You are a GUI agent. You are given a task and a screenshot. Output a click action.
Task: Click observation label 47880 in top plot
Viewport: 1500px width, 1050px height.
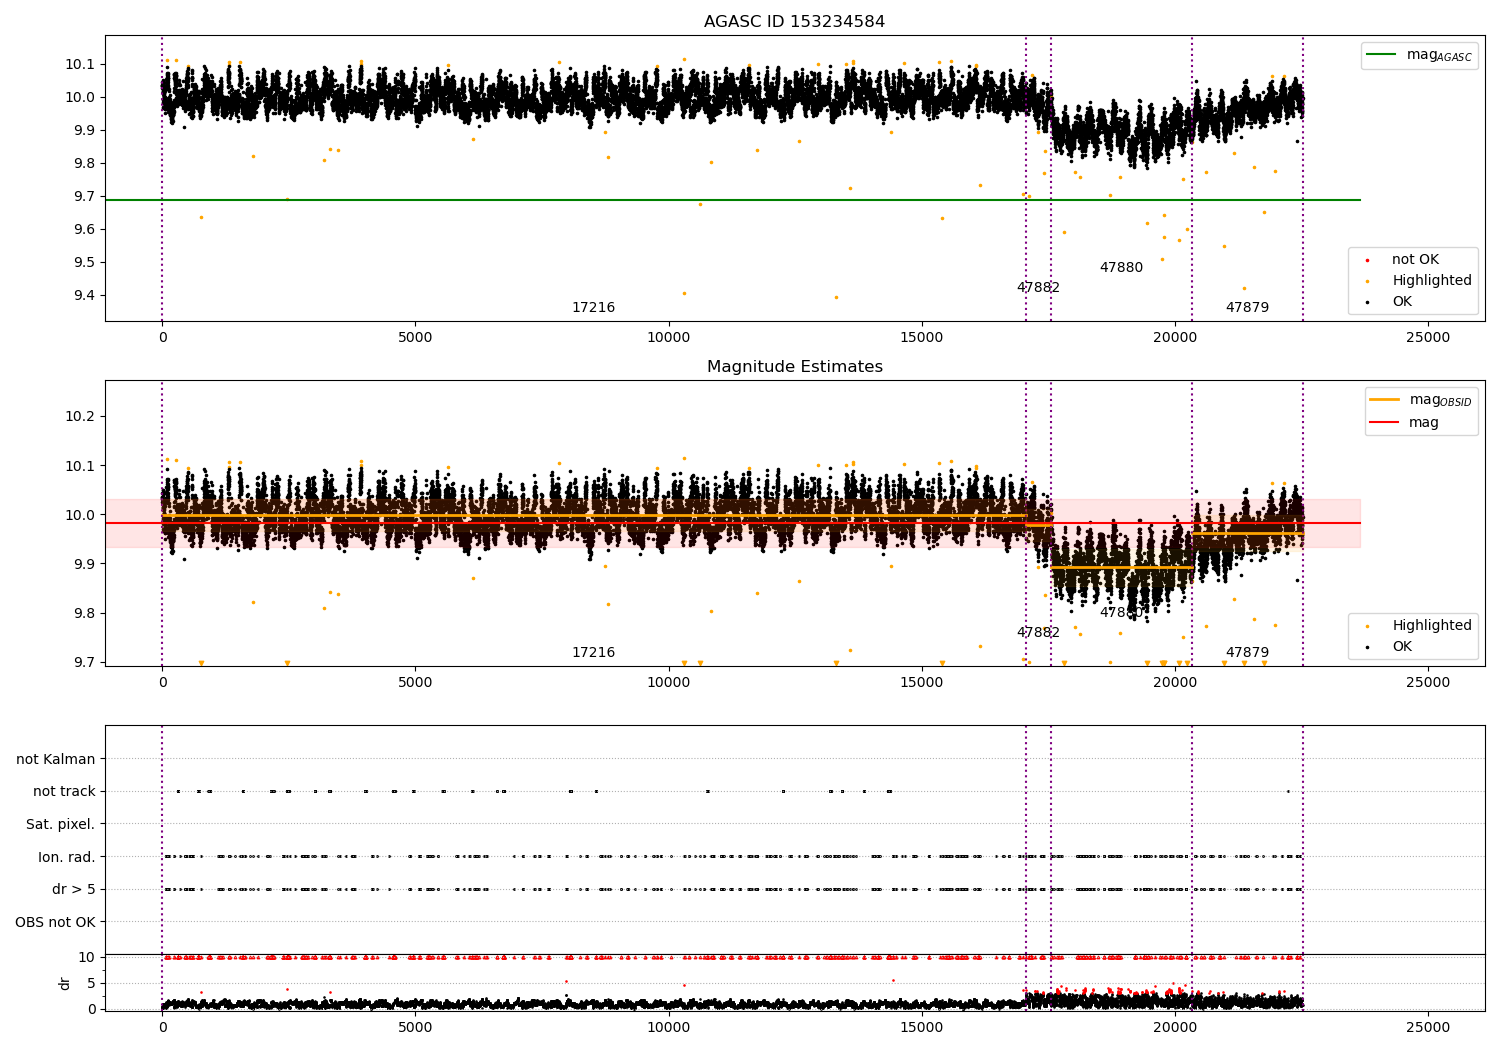1121,268
